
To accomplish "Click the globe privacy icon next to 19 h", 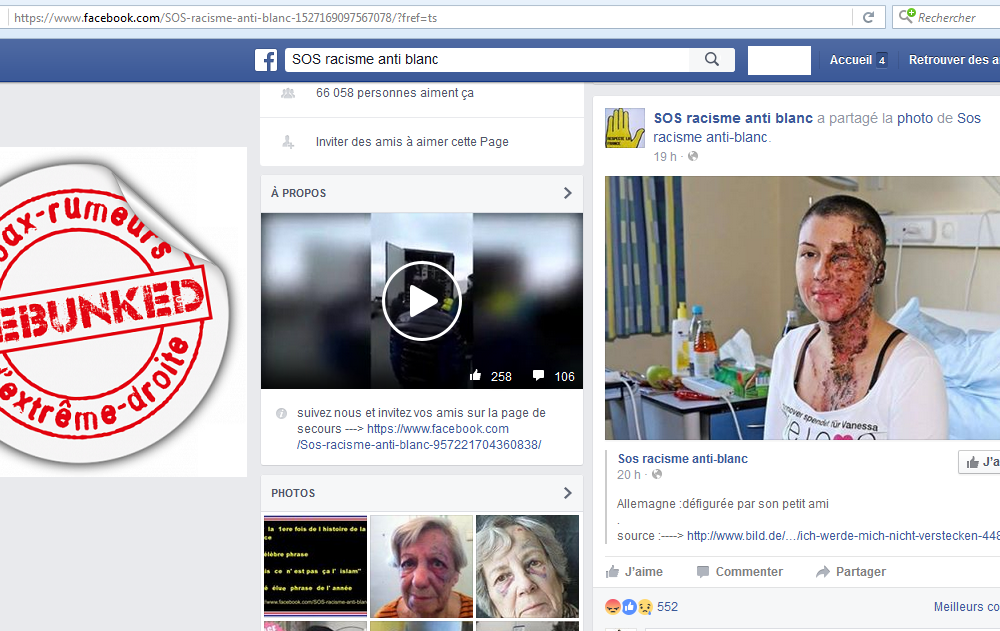I will pos(693,156).
